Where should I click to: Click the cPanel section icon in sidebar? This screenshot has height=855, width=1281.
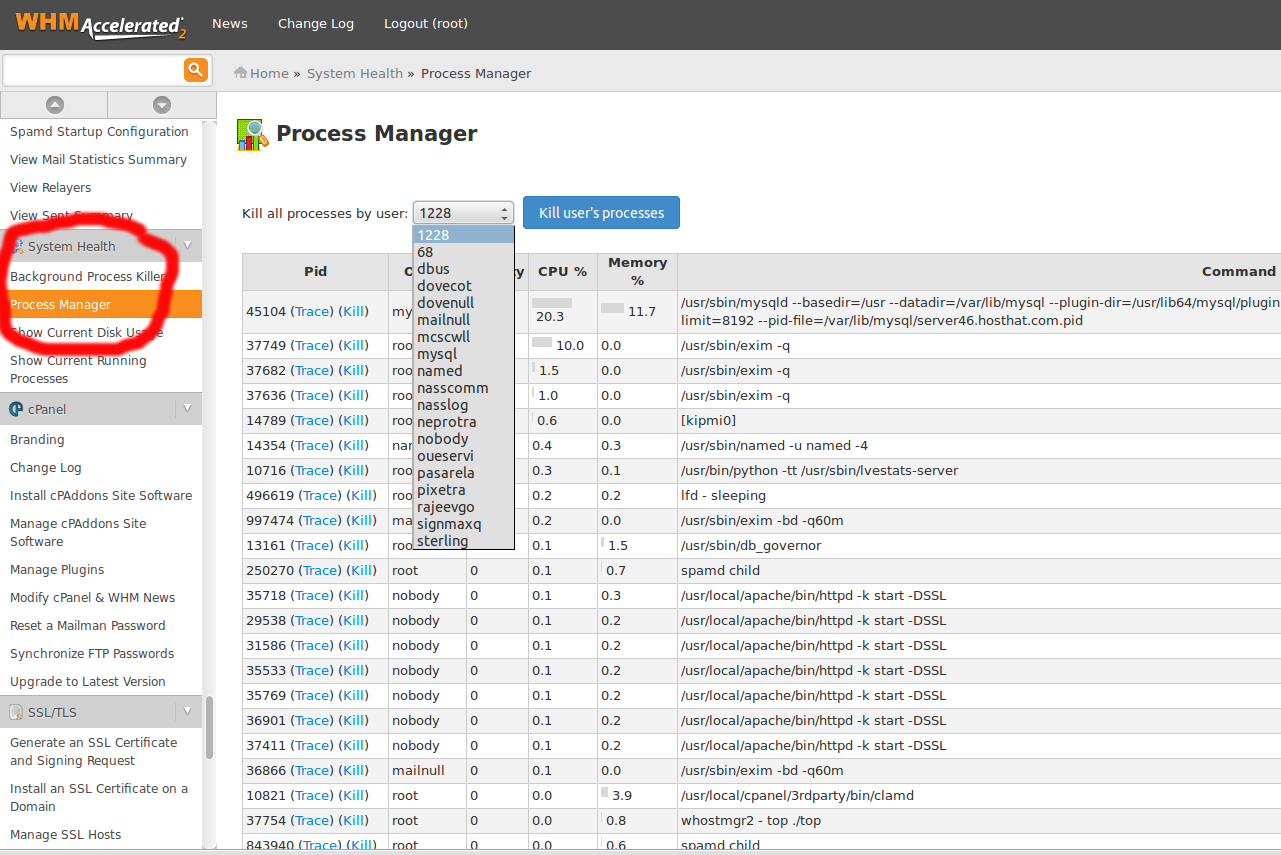click(x=14, y=408)
